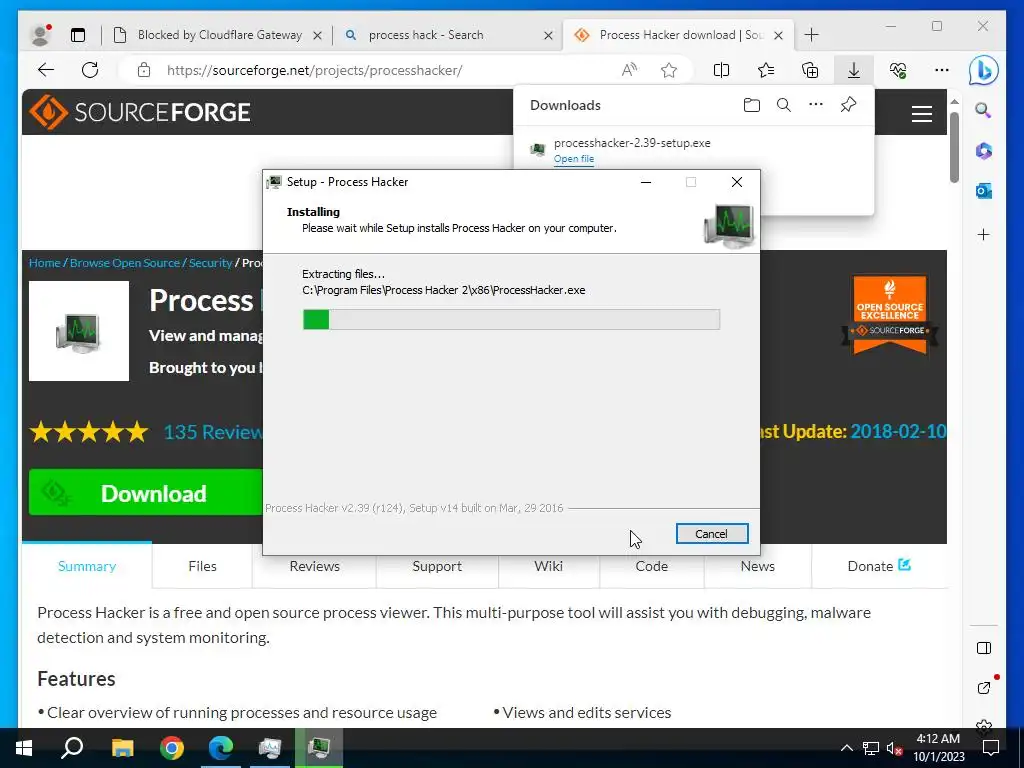Open Outlook in the Edge sidebar

[984, 191]
